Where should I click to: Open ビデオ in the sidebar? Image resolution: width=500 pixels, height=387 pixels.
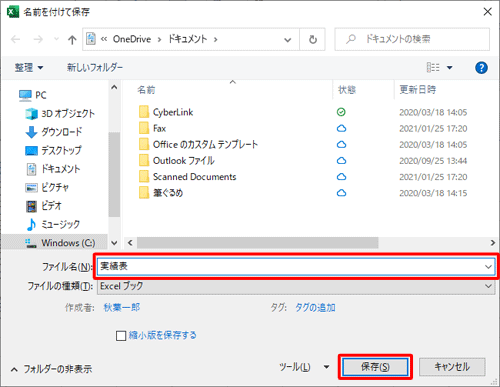tap(44, 206)
